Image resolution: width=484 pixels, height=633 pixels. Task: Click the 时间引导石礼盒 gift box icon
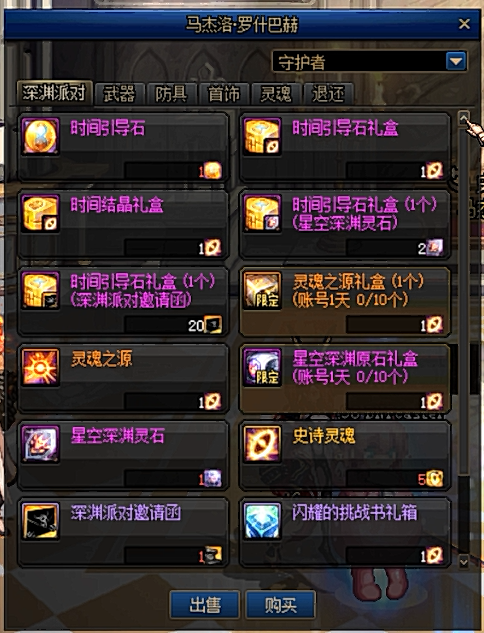tap(262, 136)
